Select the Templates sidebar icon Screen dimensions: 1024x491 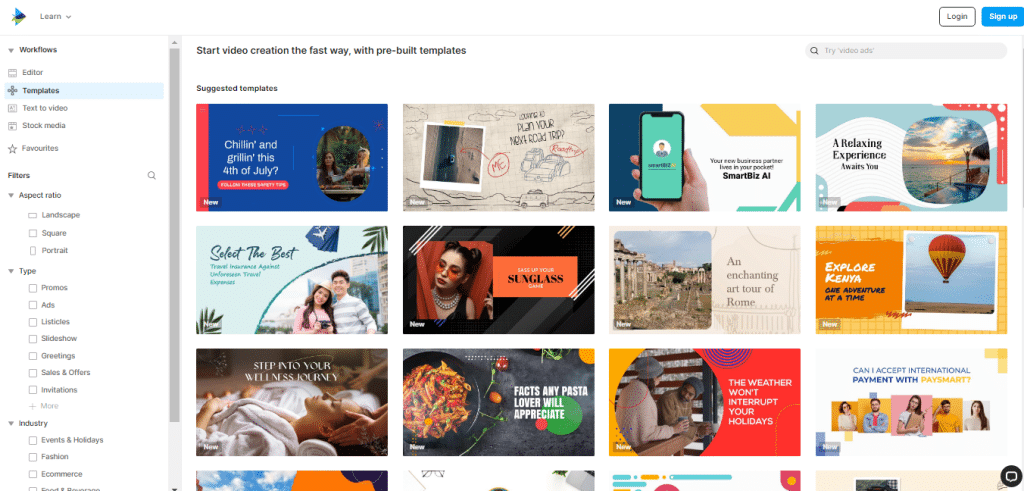[x=12, y=91]
